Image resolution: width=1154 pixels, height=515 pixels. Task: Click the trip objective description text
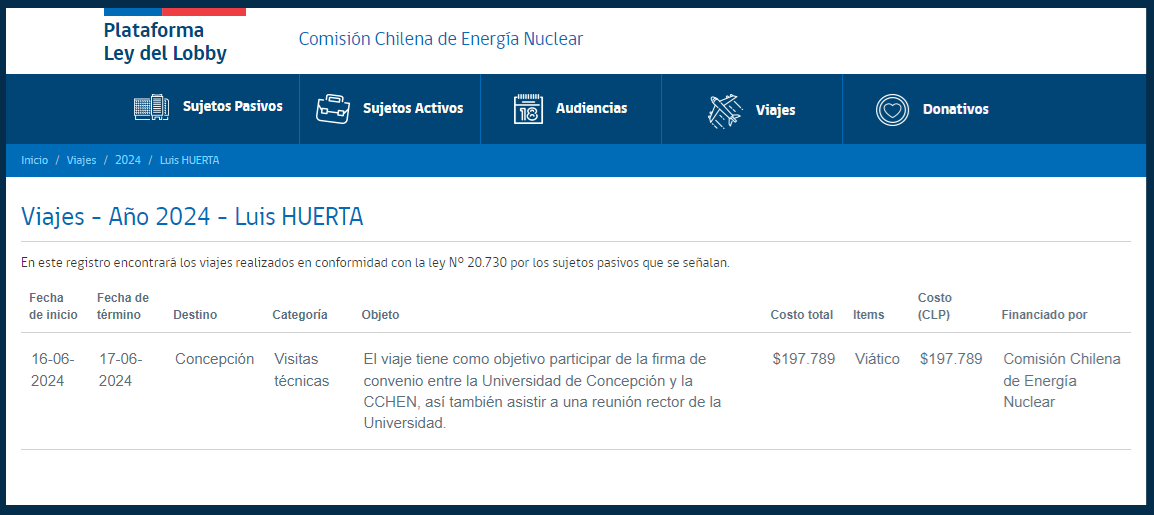543,391
